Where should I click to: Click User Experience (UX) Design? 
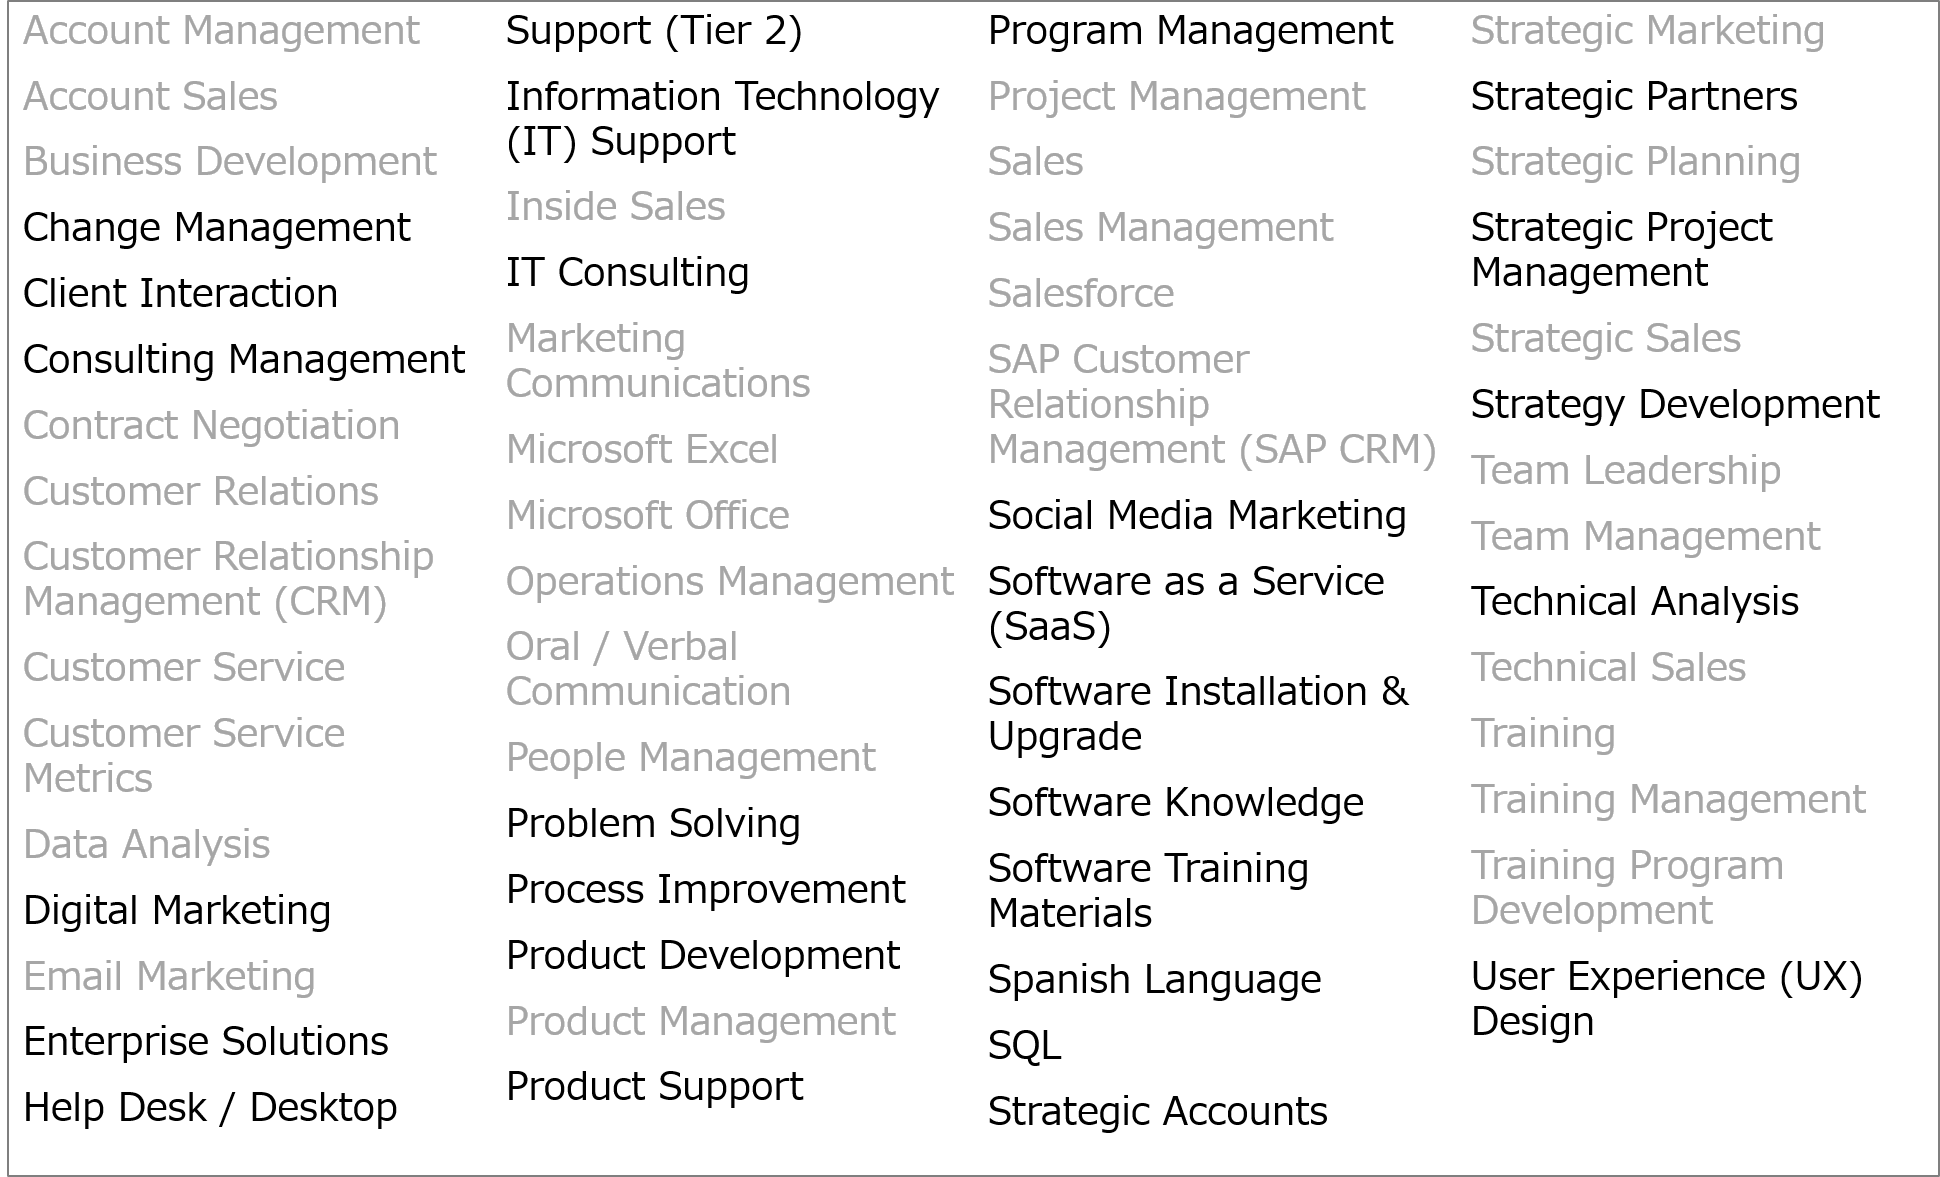click(x=1667, y=999)
